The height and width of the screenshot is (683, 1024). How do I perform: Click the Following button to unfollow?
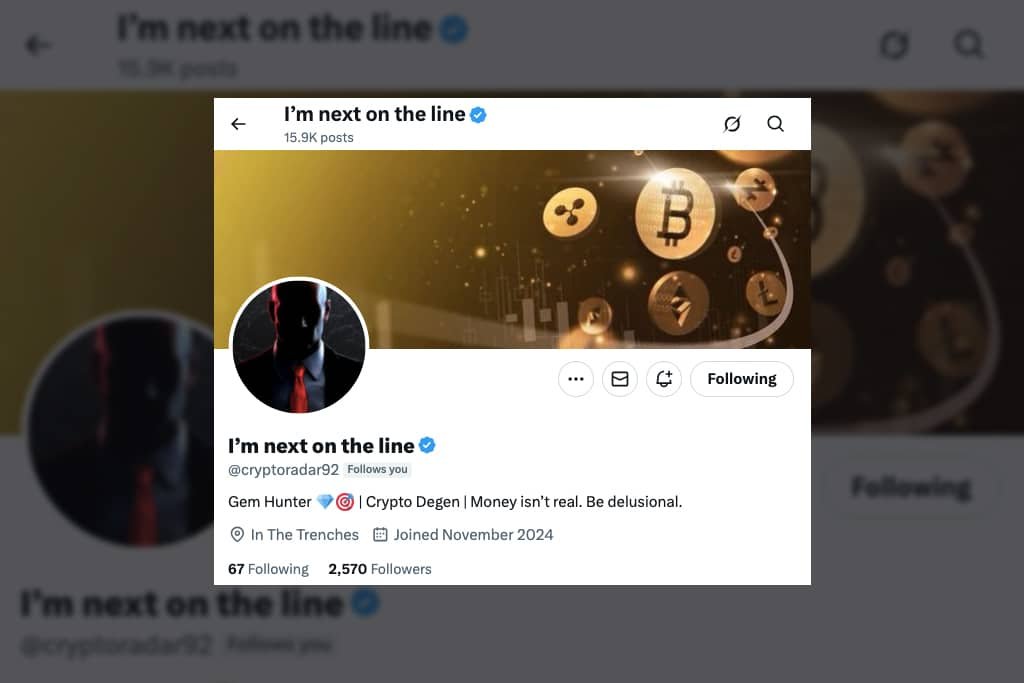click(741, 379)
